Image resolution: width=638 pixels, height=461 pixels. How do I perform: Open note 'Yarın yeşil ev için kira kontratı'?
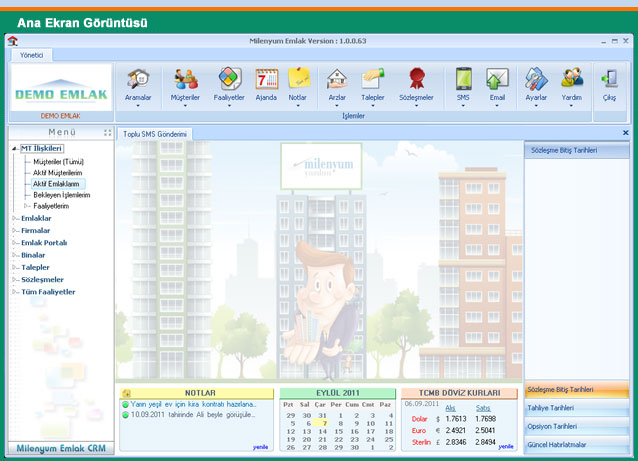pos(194,404)
